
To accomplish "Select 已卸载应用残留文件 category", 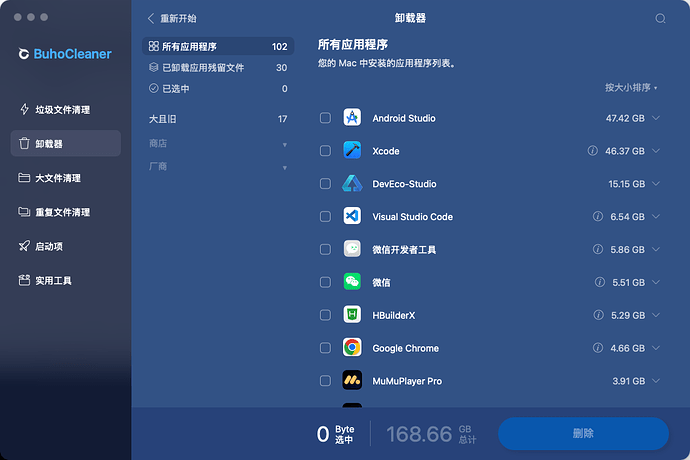I will 218,67.
